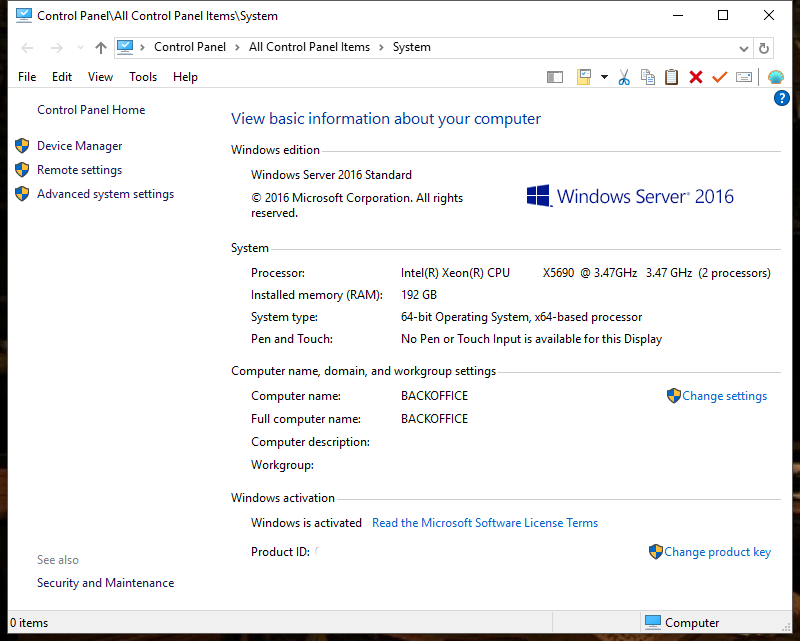Image resolution: width=800 pixels, height=641 pixels.
Task: Open Security and Maintenance link
Action: pos(106,583)
